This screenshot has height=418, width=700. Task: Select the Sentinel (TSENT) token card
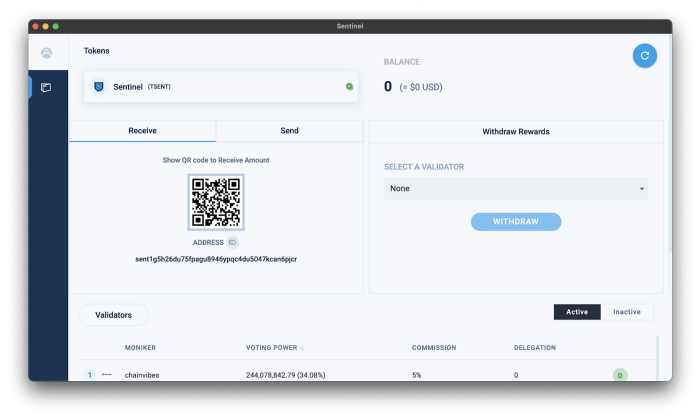(x=221, y=87)
